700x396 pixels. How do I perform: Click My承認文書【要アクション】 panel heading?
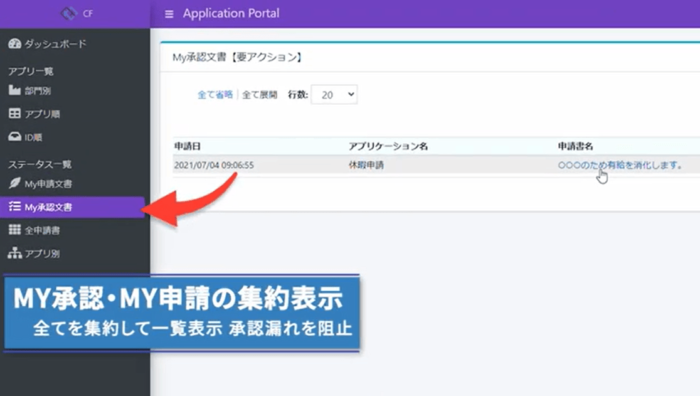click(x=238, y=57)
